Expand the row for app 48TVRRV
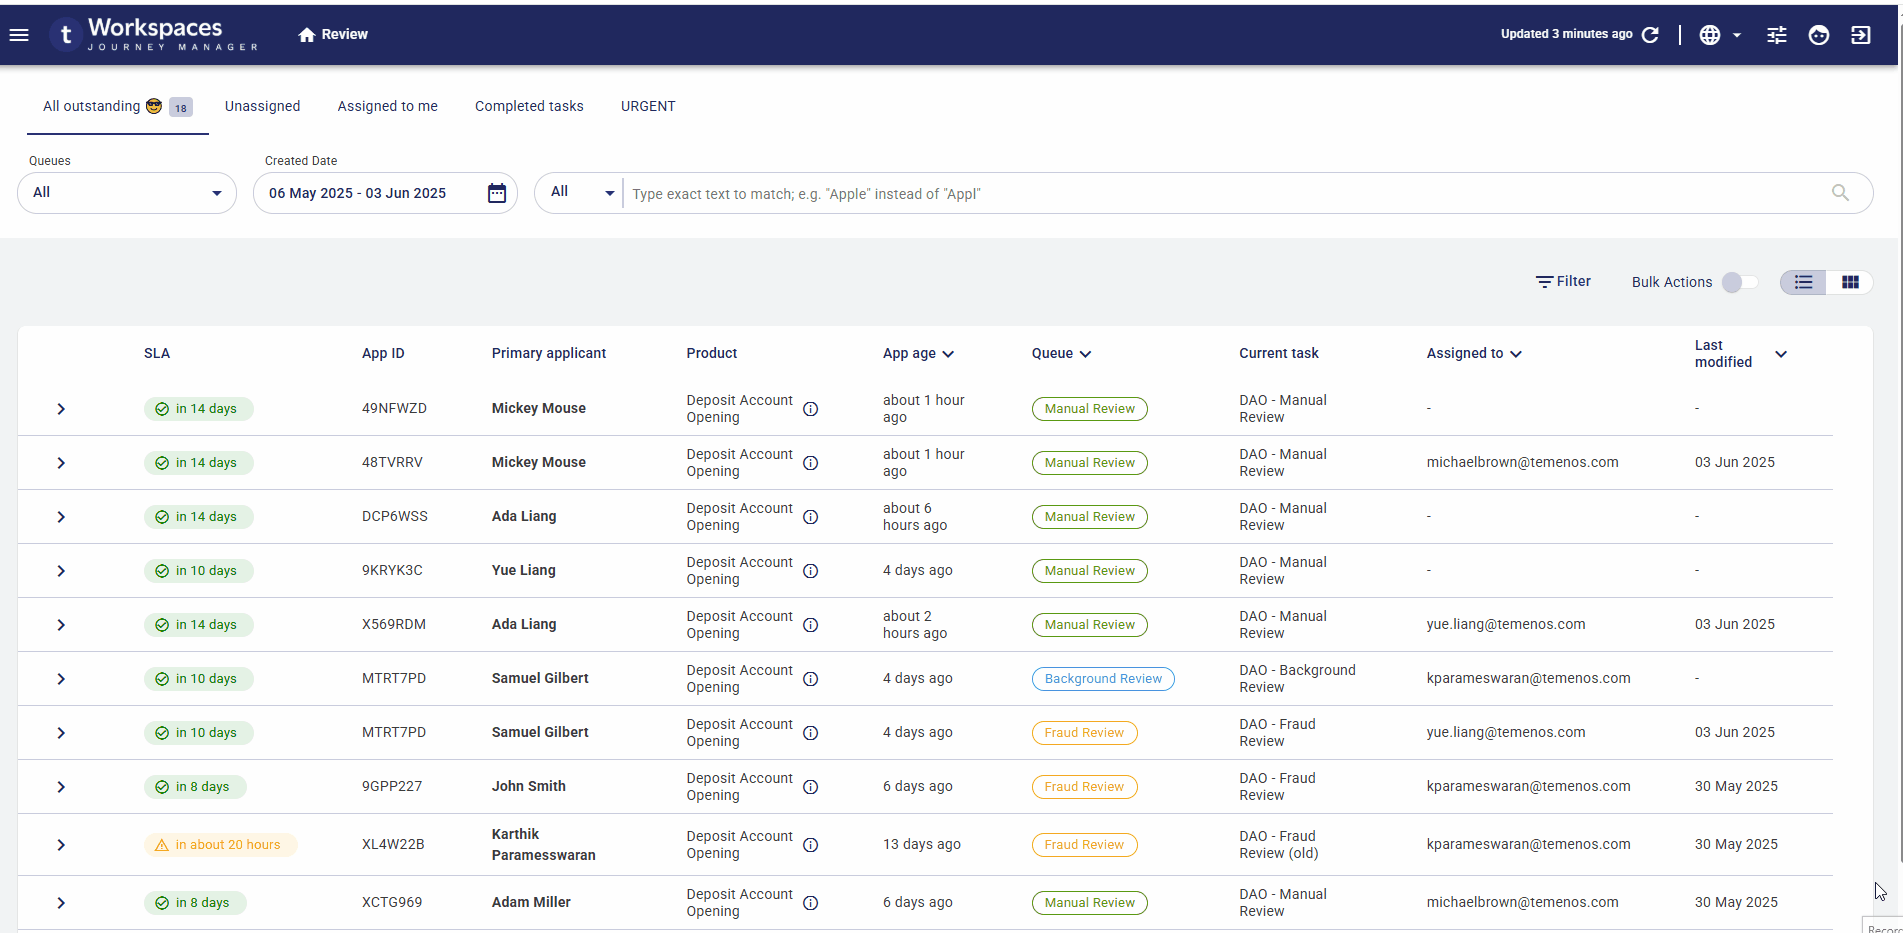This screenshot has height=933, width=1903. [61, 463]
